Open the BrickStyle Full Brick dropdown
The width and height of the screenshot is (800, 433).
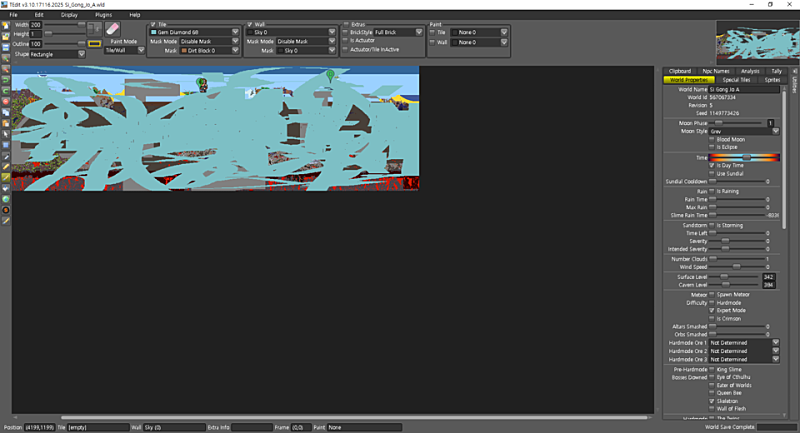pyautogui.click(x=398, y=32)
